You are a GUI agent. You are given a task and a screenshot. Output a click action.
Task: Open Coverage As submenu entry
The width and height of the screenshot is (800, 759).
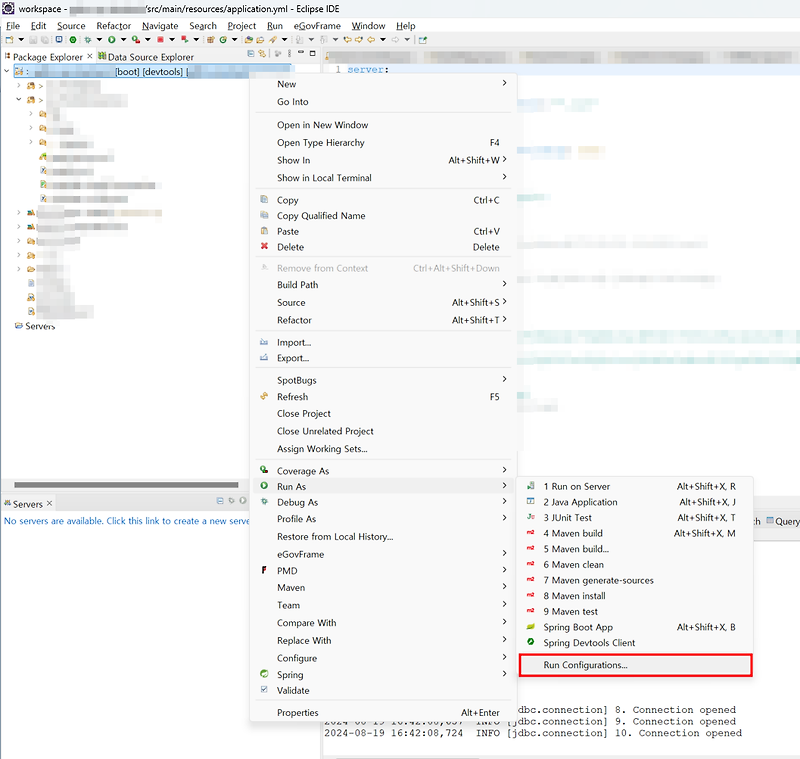point(383,470)
